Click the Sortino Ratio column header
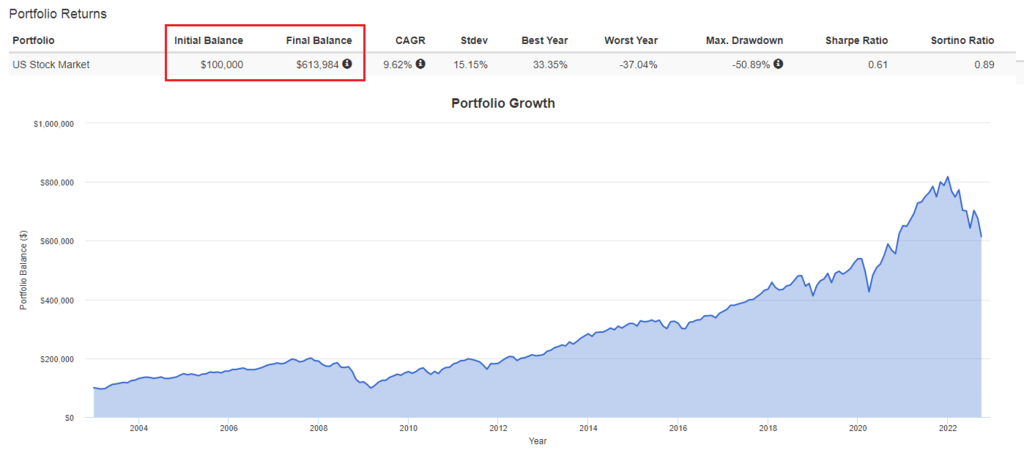The image size is (1024, 464). tap(963, 41)
